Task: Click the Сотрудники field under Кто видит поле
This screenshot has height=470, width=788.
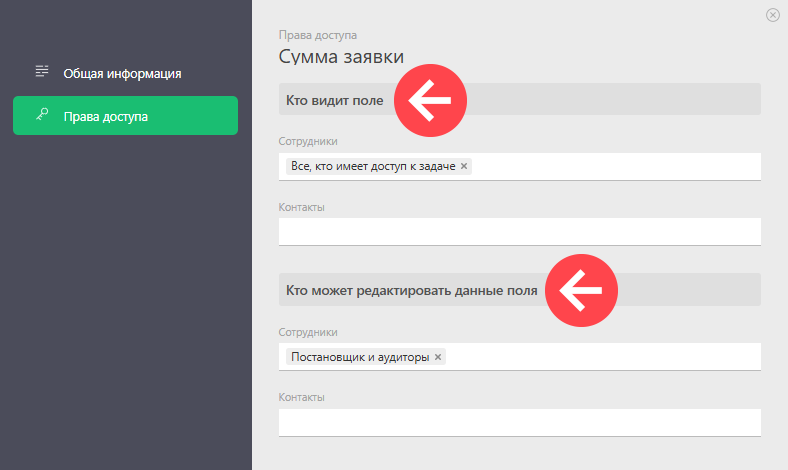Action: (520, 166)
